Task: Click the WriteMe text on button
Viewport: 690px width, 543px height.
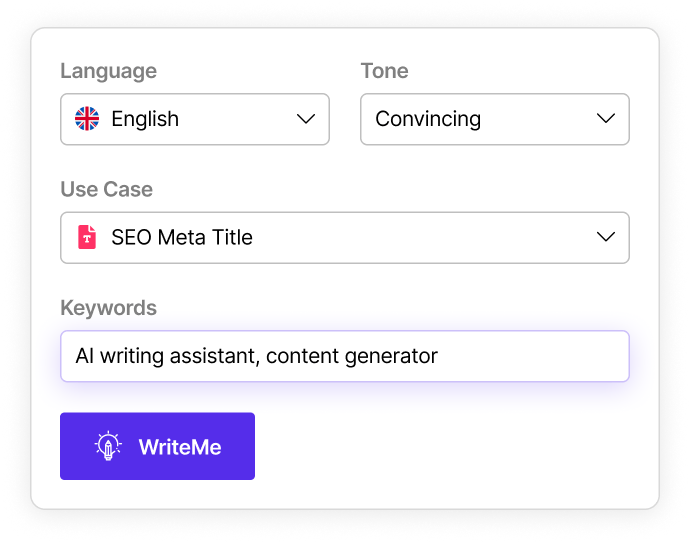Action: pyautogui.click(x=180, y=446)
